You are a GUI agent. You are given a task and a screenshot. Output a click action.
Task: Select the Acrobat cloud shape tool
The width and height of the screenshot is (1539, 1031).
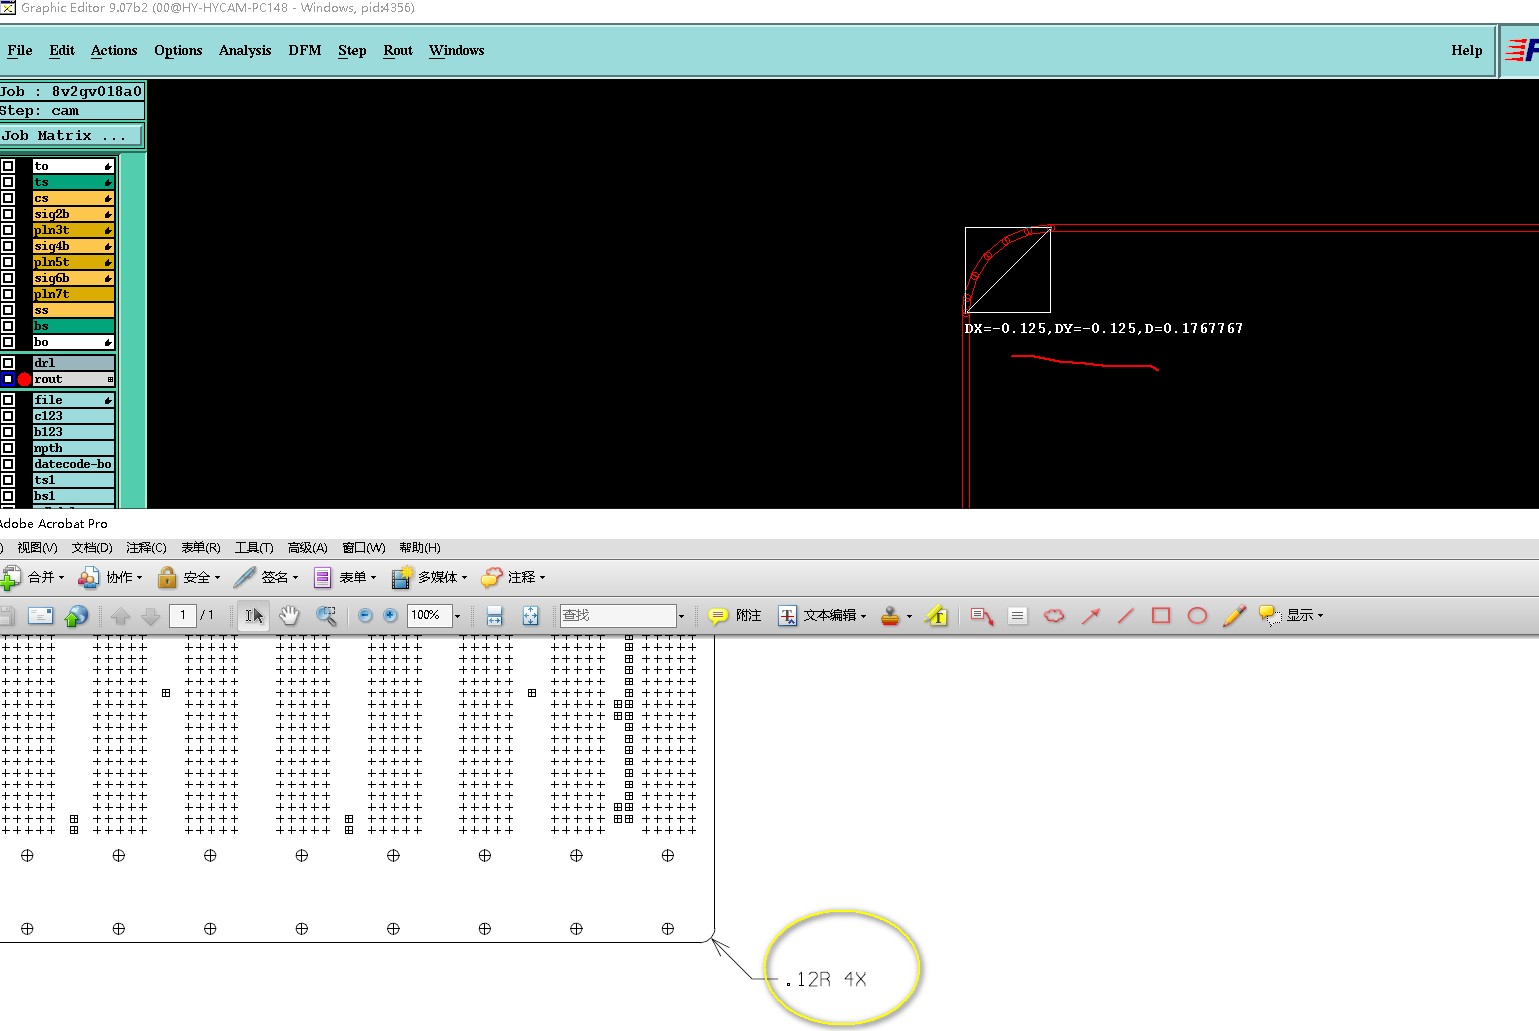1054,616
